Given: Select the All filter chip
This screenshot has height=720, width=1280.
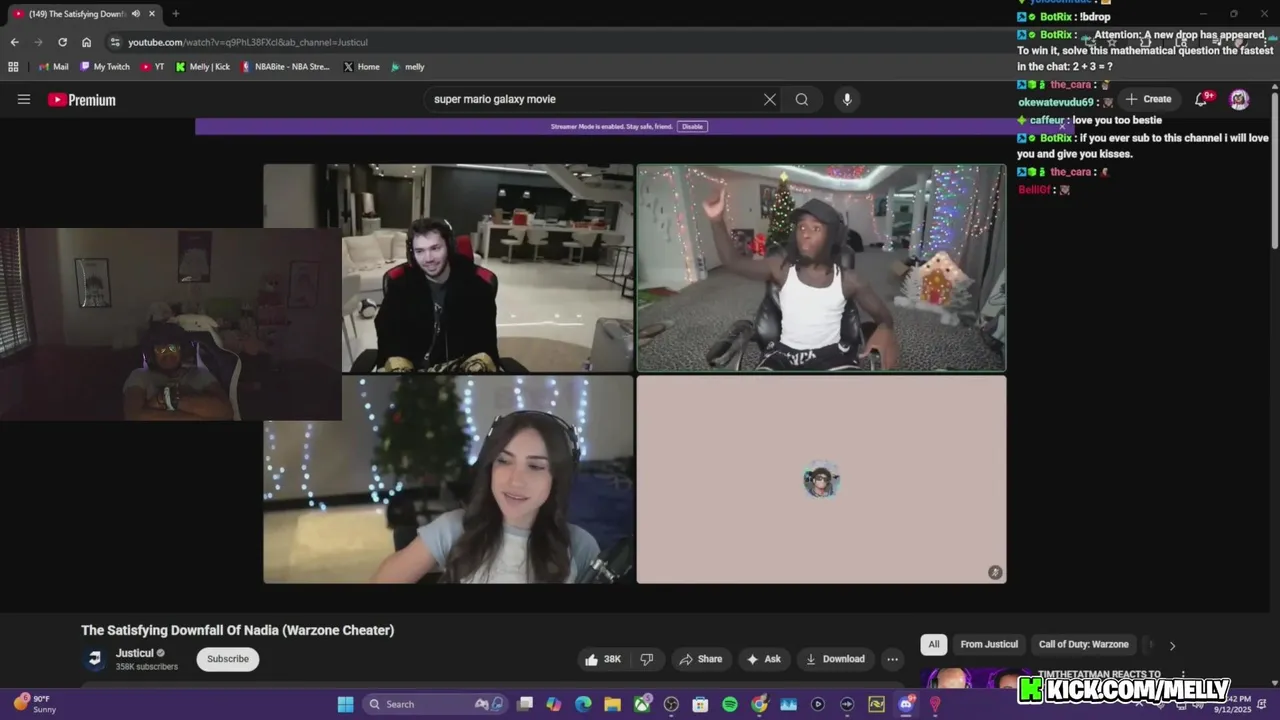Looking at the screenshot, I should pyautogui.click(x=934, y=645).
